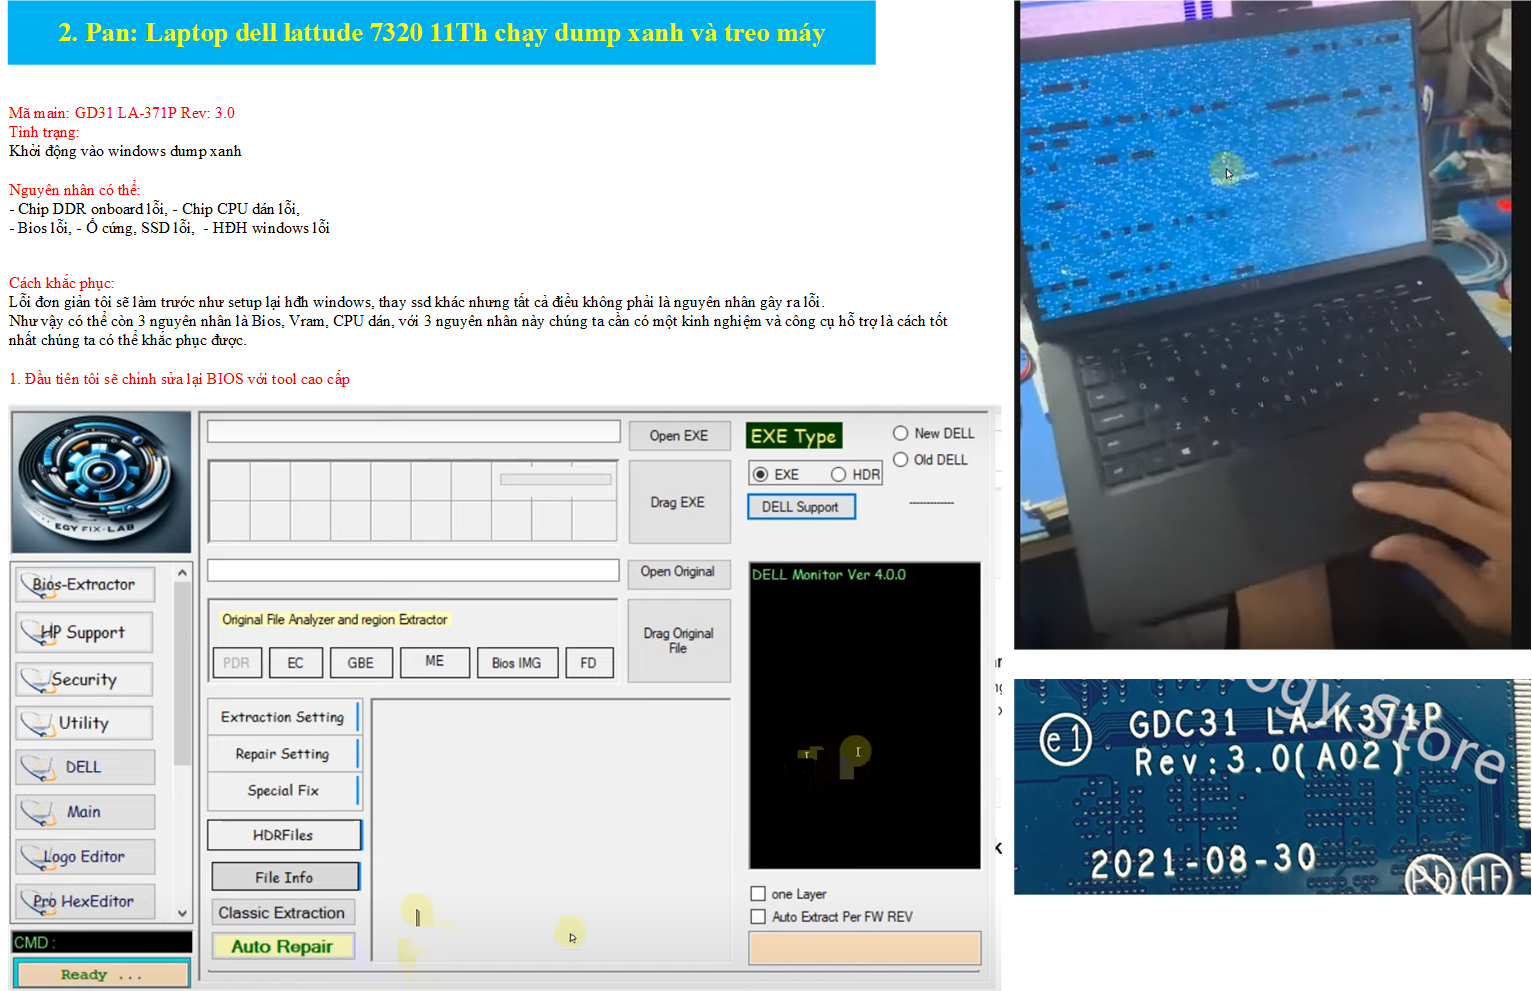
Task: Click the Original File Analyzer label
Action: coord(335,620)
